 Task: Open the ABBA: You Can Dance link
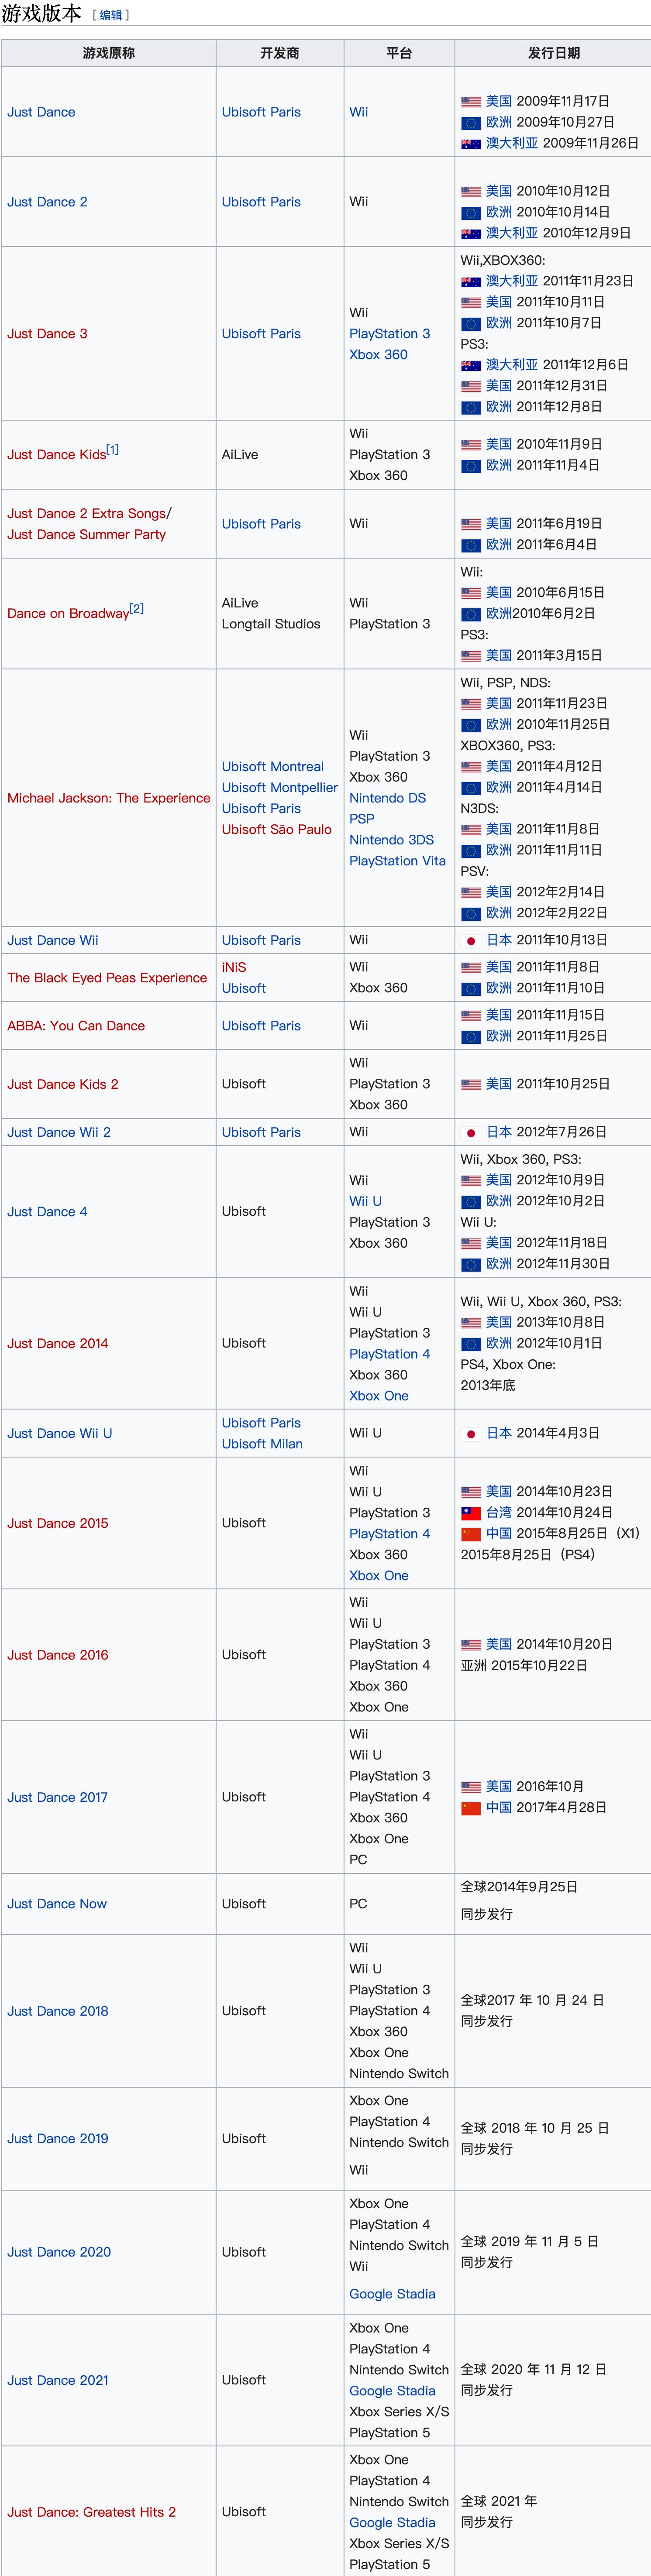(76, 1026)
